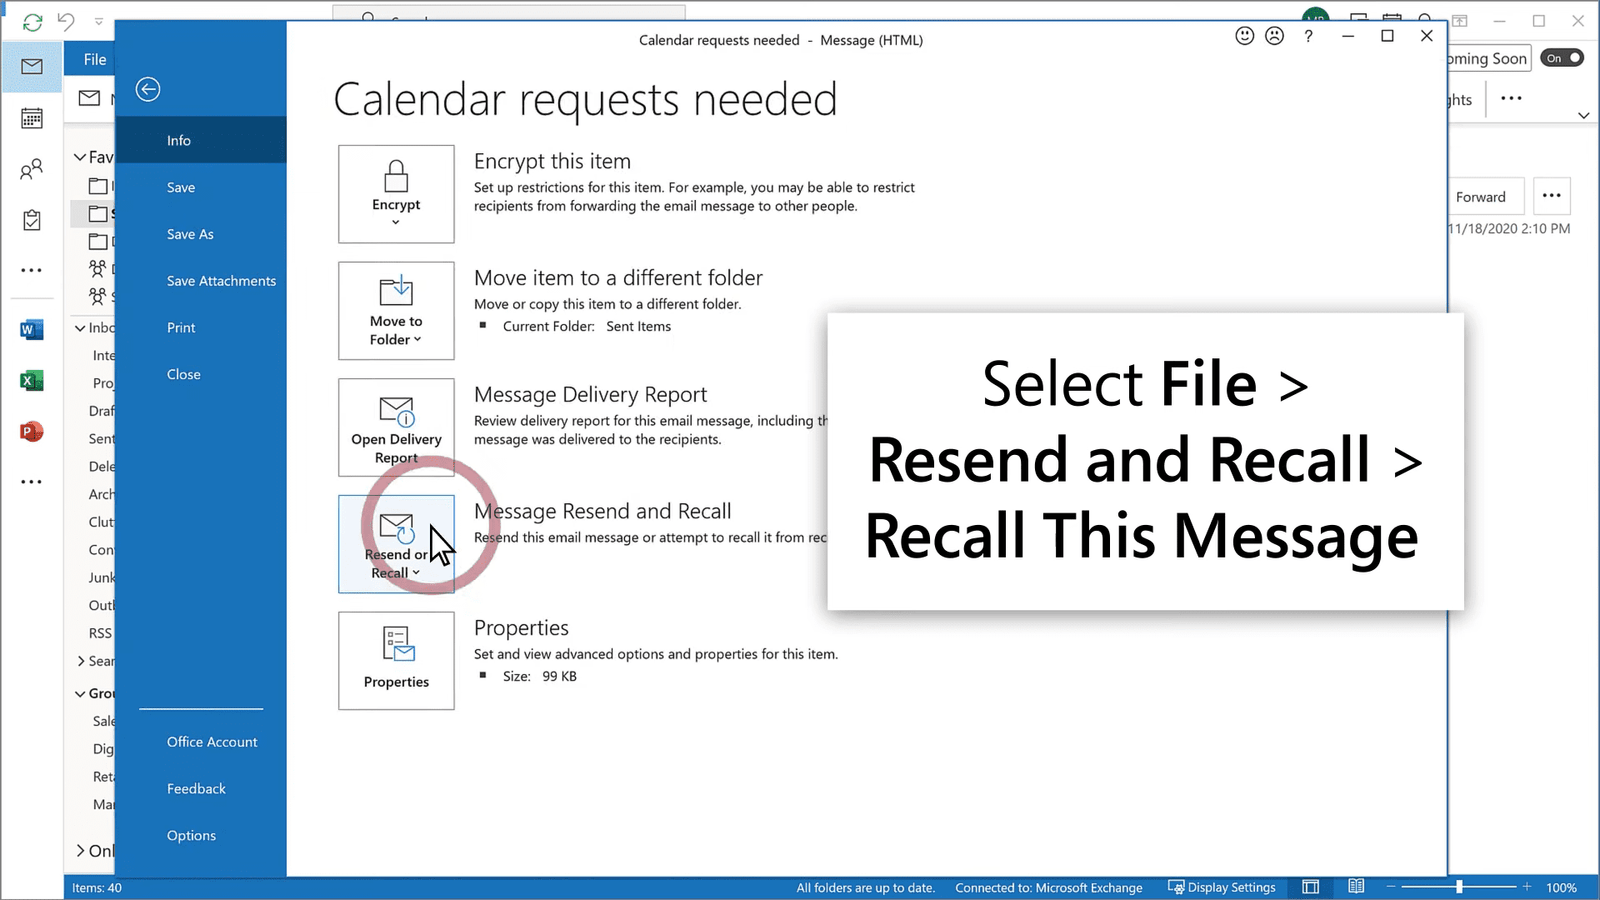Viewport: 1600px width, 900px height.
Task: Click the Word app icon in sidebar
Action: [32, 329]
